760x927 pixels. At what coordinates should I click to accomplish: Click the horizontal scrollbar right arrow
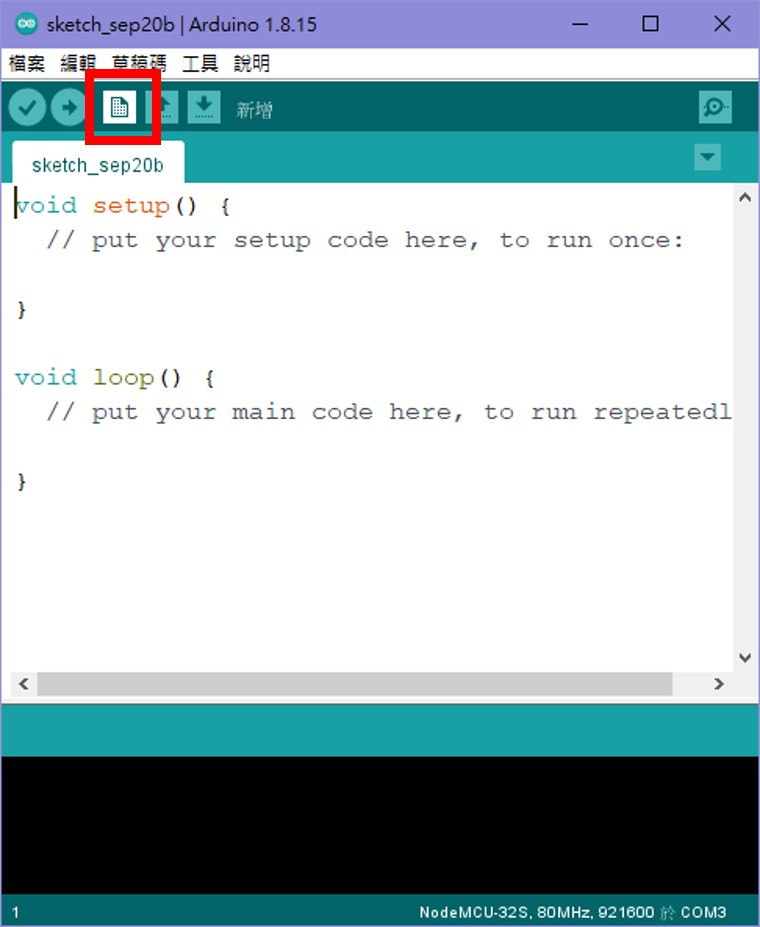[x=719, y=684]
